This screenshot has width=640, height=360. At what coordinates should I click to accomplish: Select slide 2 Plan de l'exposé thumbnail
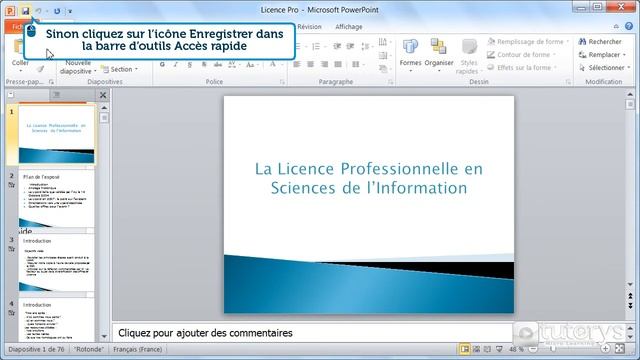(56, 198)
